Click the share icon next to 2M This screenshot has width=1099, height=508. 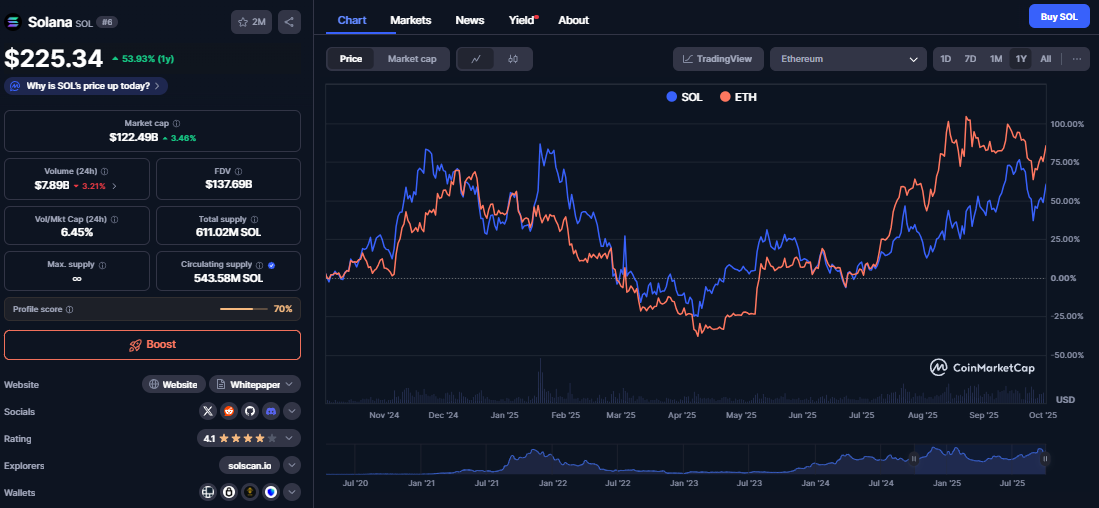(x=289, y=22)
